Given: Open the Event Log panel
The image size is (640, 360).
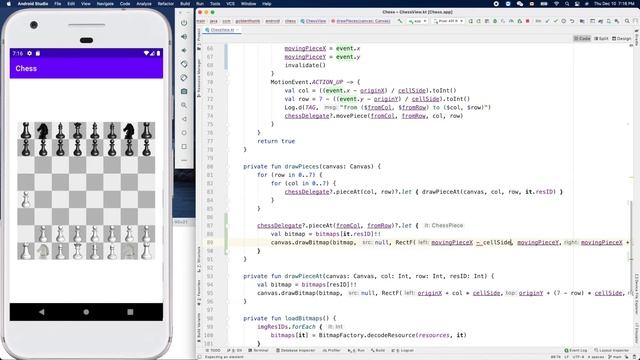Looking at the screenshot, I should [x=576, y=350].
